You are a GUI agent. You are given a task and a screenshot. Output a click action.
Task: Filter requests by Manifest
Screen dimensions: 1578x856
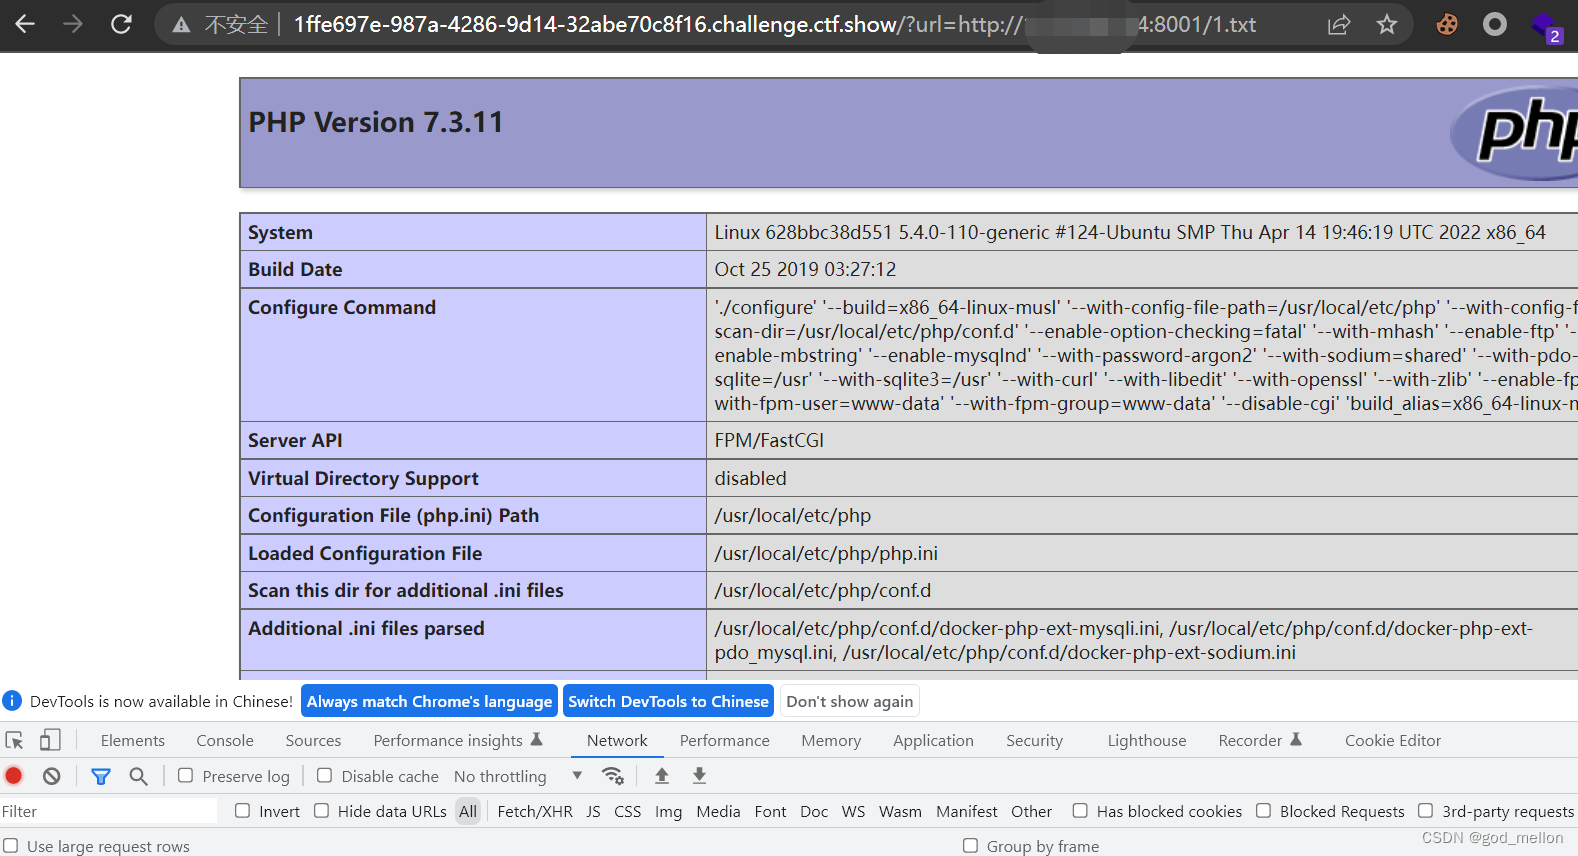point(967,811)
